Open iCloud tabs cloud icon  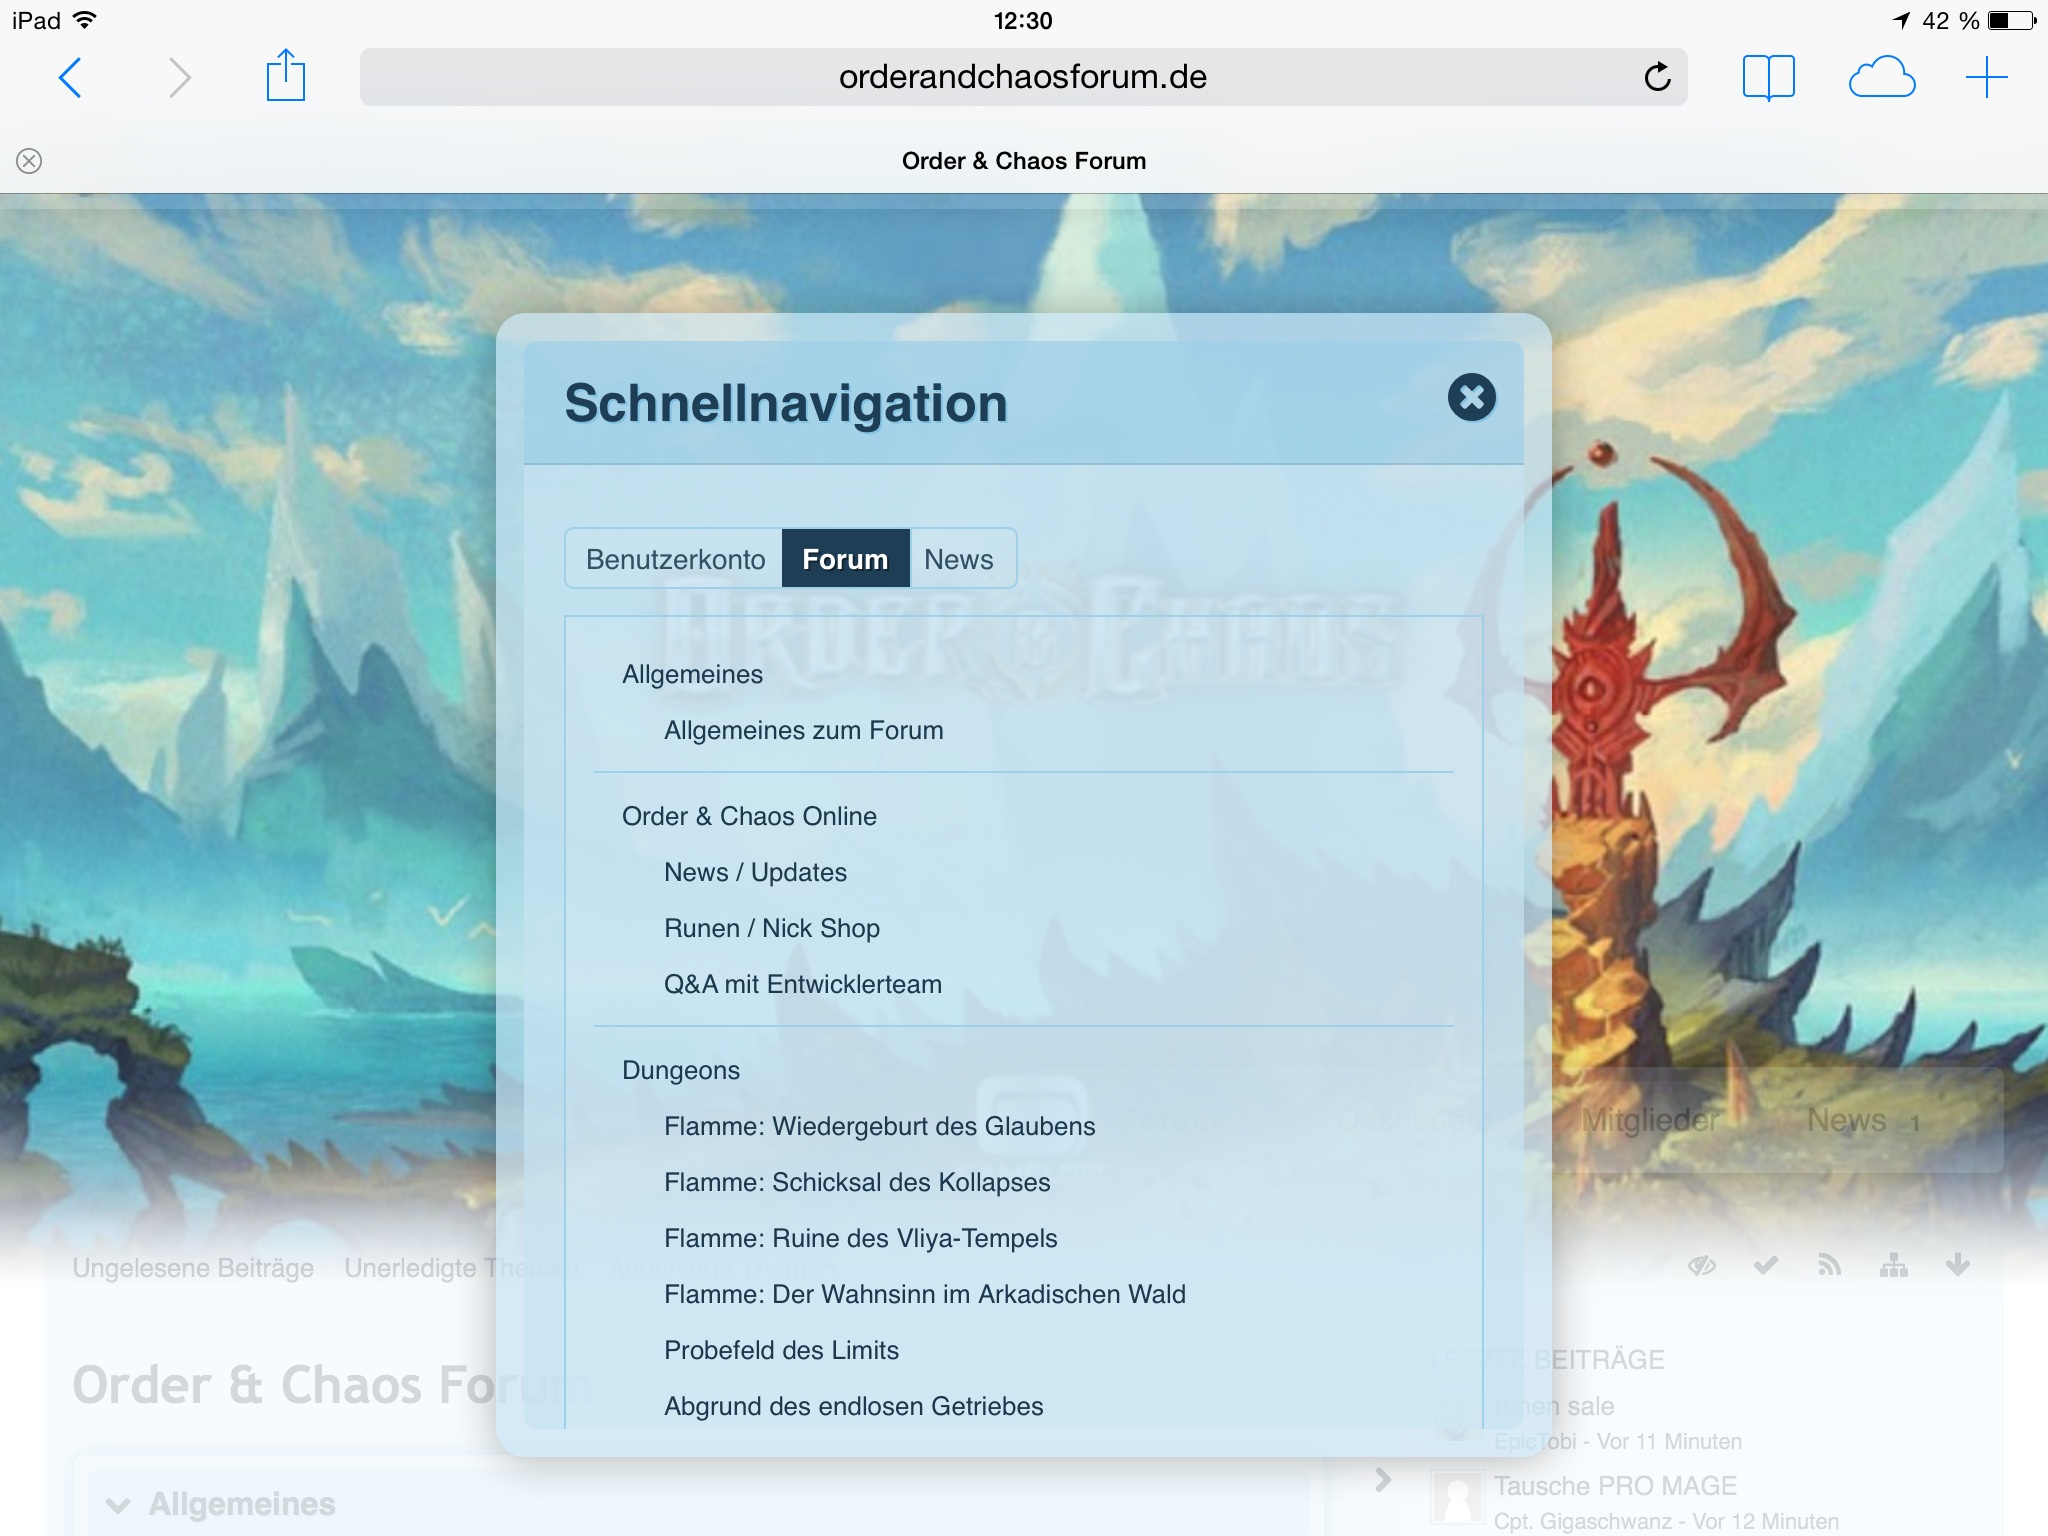(x=1881, y=77)
